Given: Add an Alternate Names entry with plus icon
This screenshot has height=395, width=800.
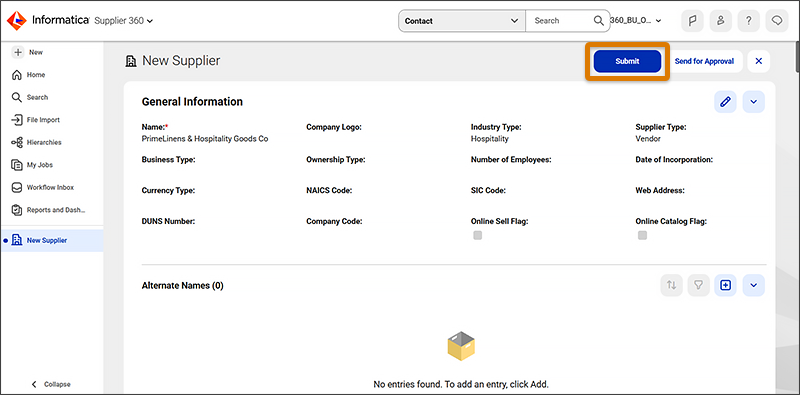Looking at the screenshot, I should coord(726,285).
